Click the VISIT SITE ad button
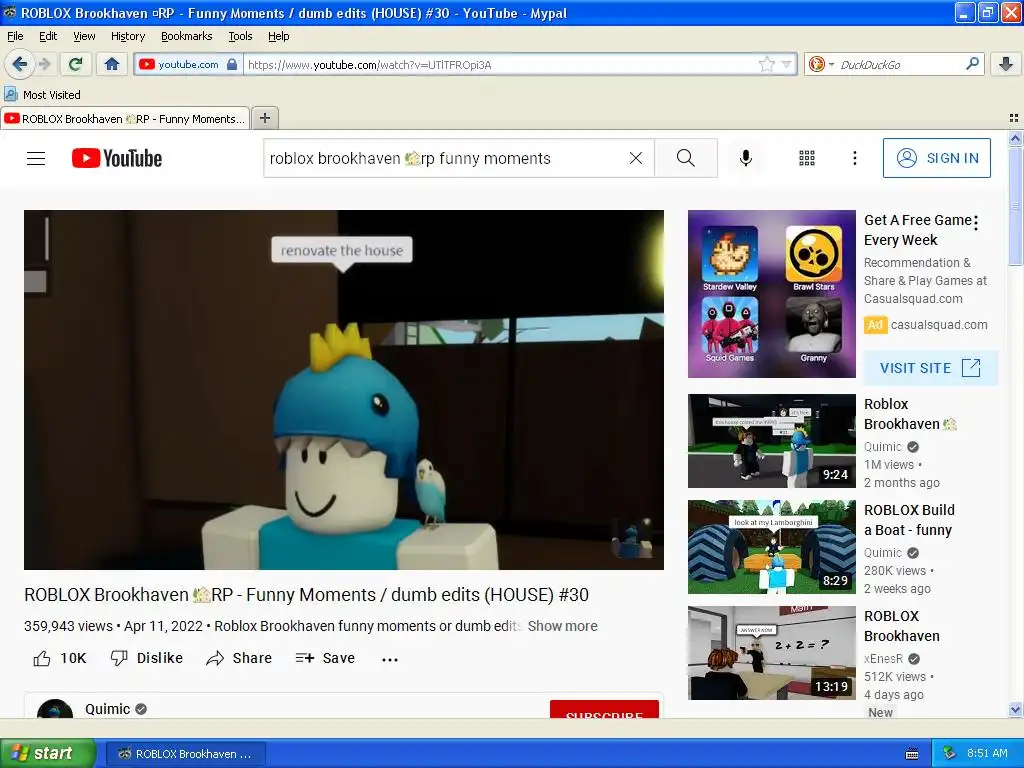Screen dimensions: 1024x768 click(x=931, y=368)
